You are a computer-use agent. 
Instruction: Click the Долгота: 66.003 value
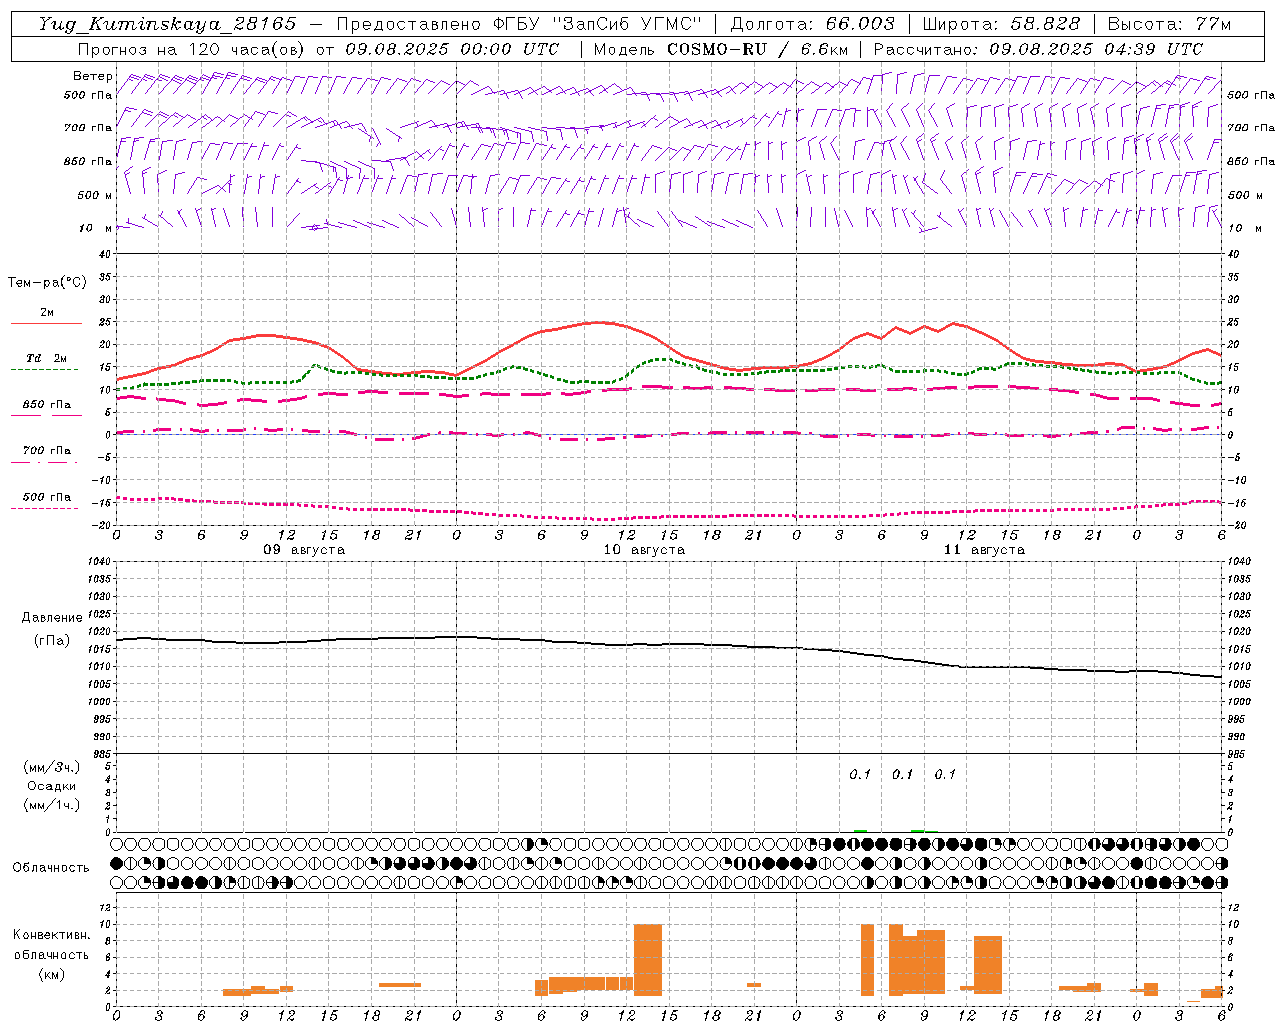[x=813, y=24]
